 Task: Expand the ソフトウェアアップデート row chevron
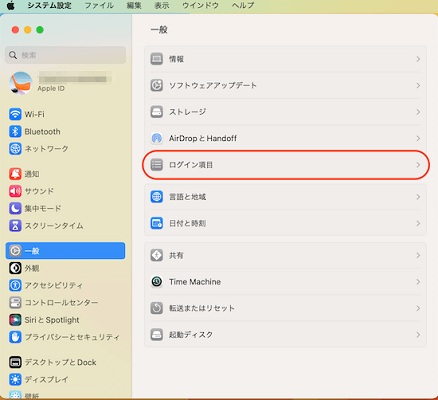[418, 85]
